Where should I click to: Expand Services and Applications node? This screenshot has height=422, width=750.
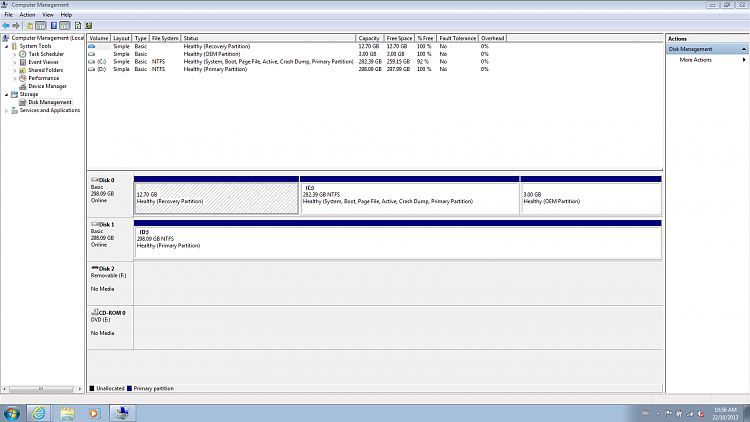coord(7,111)
